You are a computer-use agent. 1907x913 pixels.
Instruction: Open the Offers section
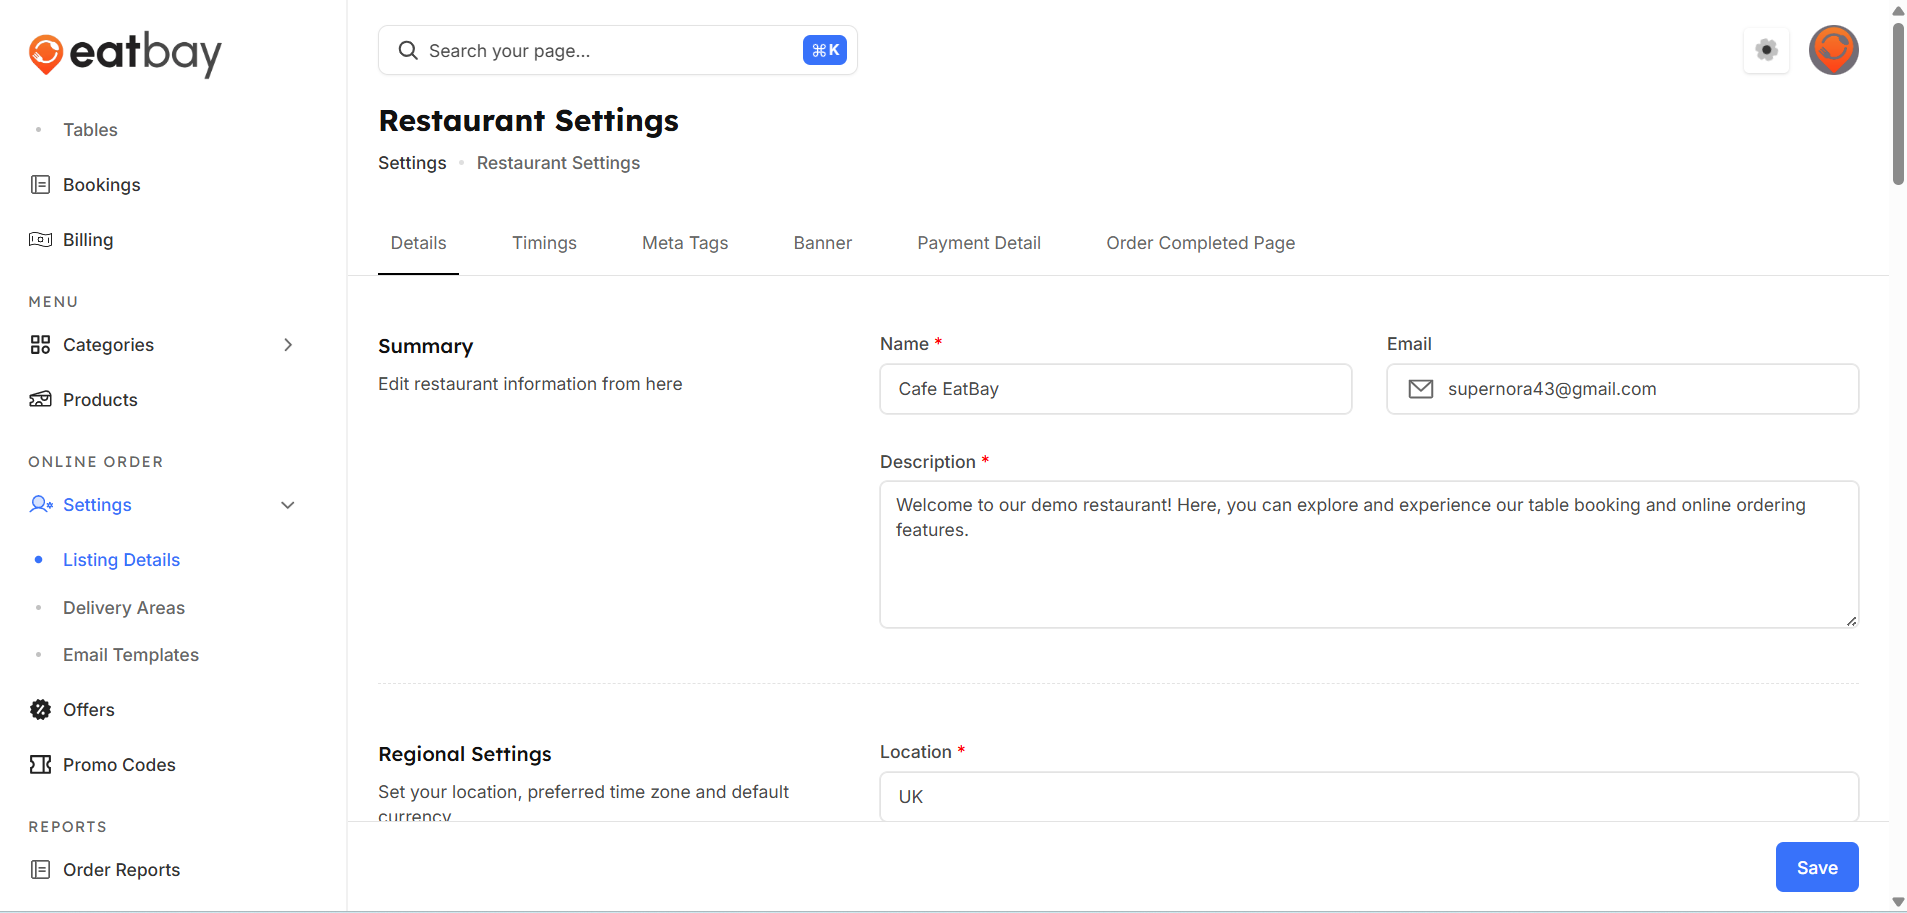coord(88,710)
